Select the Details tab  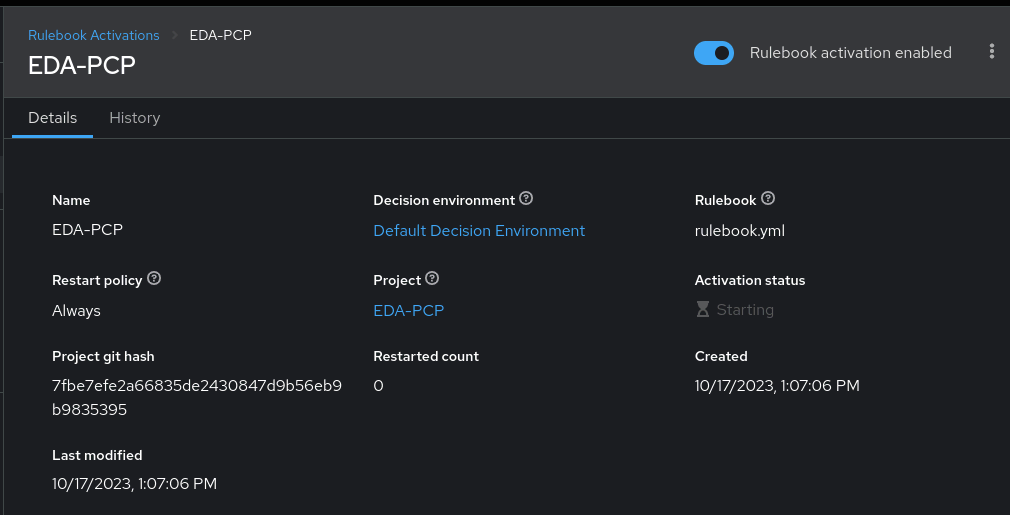pyautogui.click(x=52, y=118)
